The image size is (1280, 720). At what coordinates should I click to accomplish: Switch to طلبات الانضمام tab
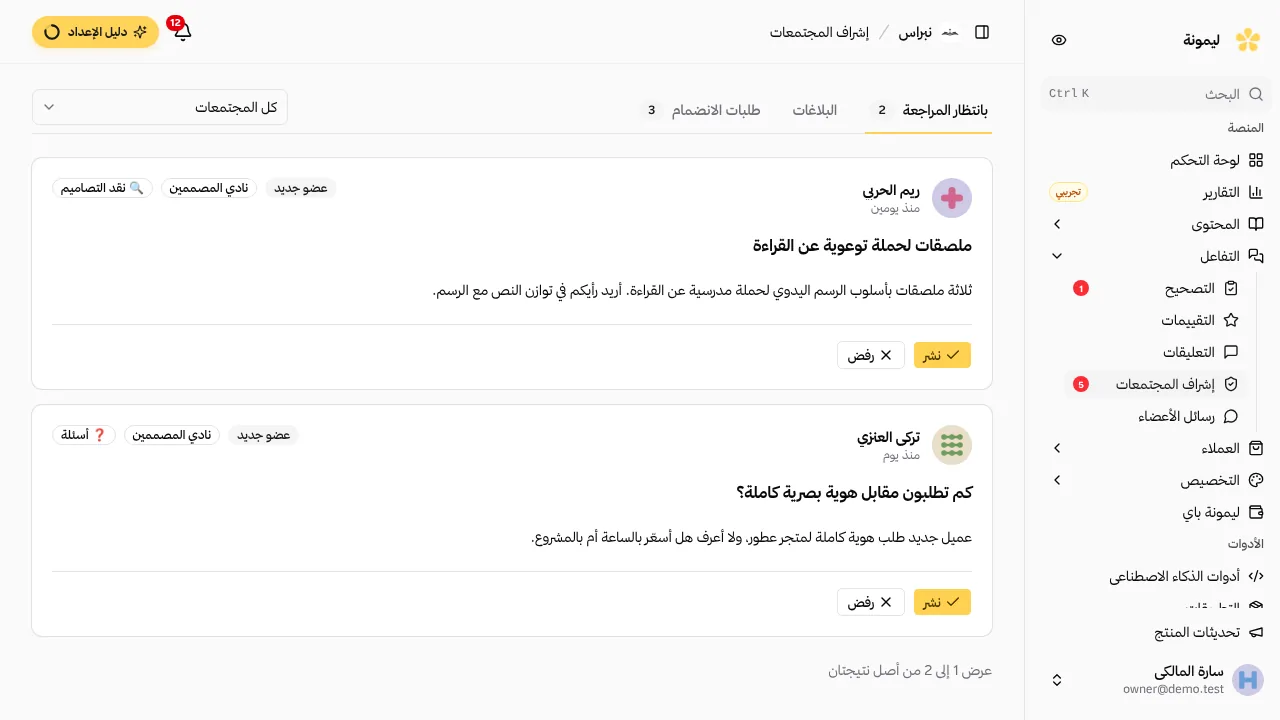pyautogui.click(x=701, y=110)
